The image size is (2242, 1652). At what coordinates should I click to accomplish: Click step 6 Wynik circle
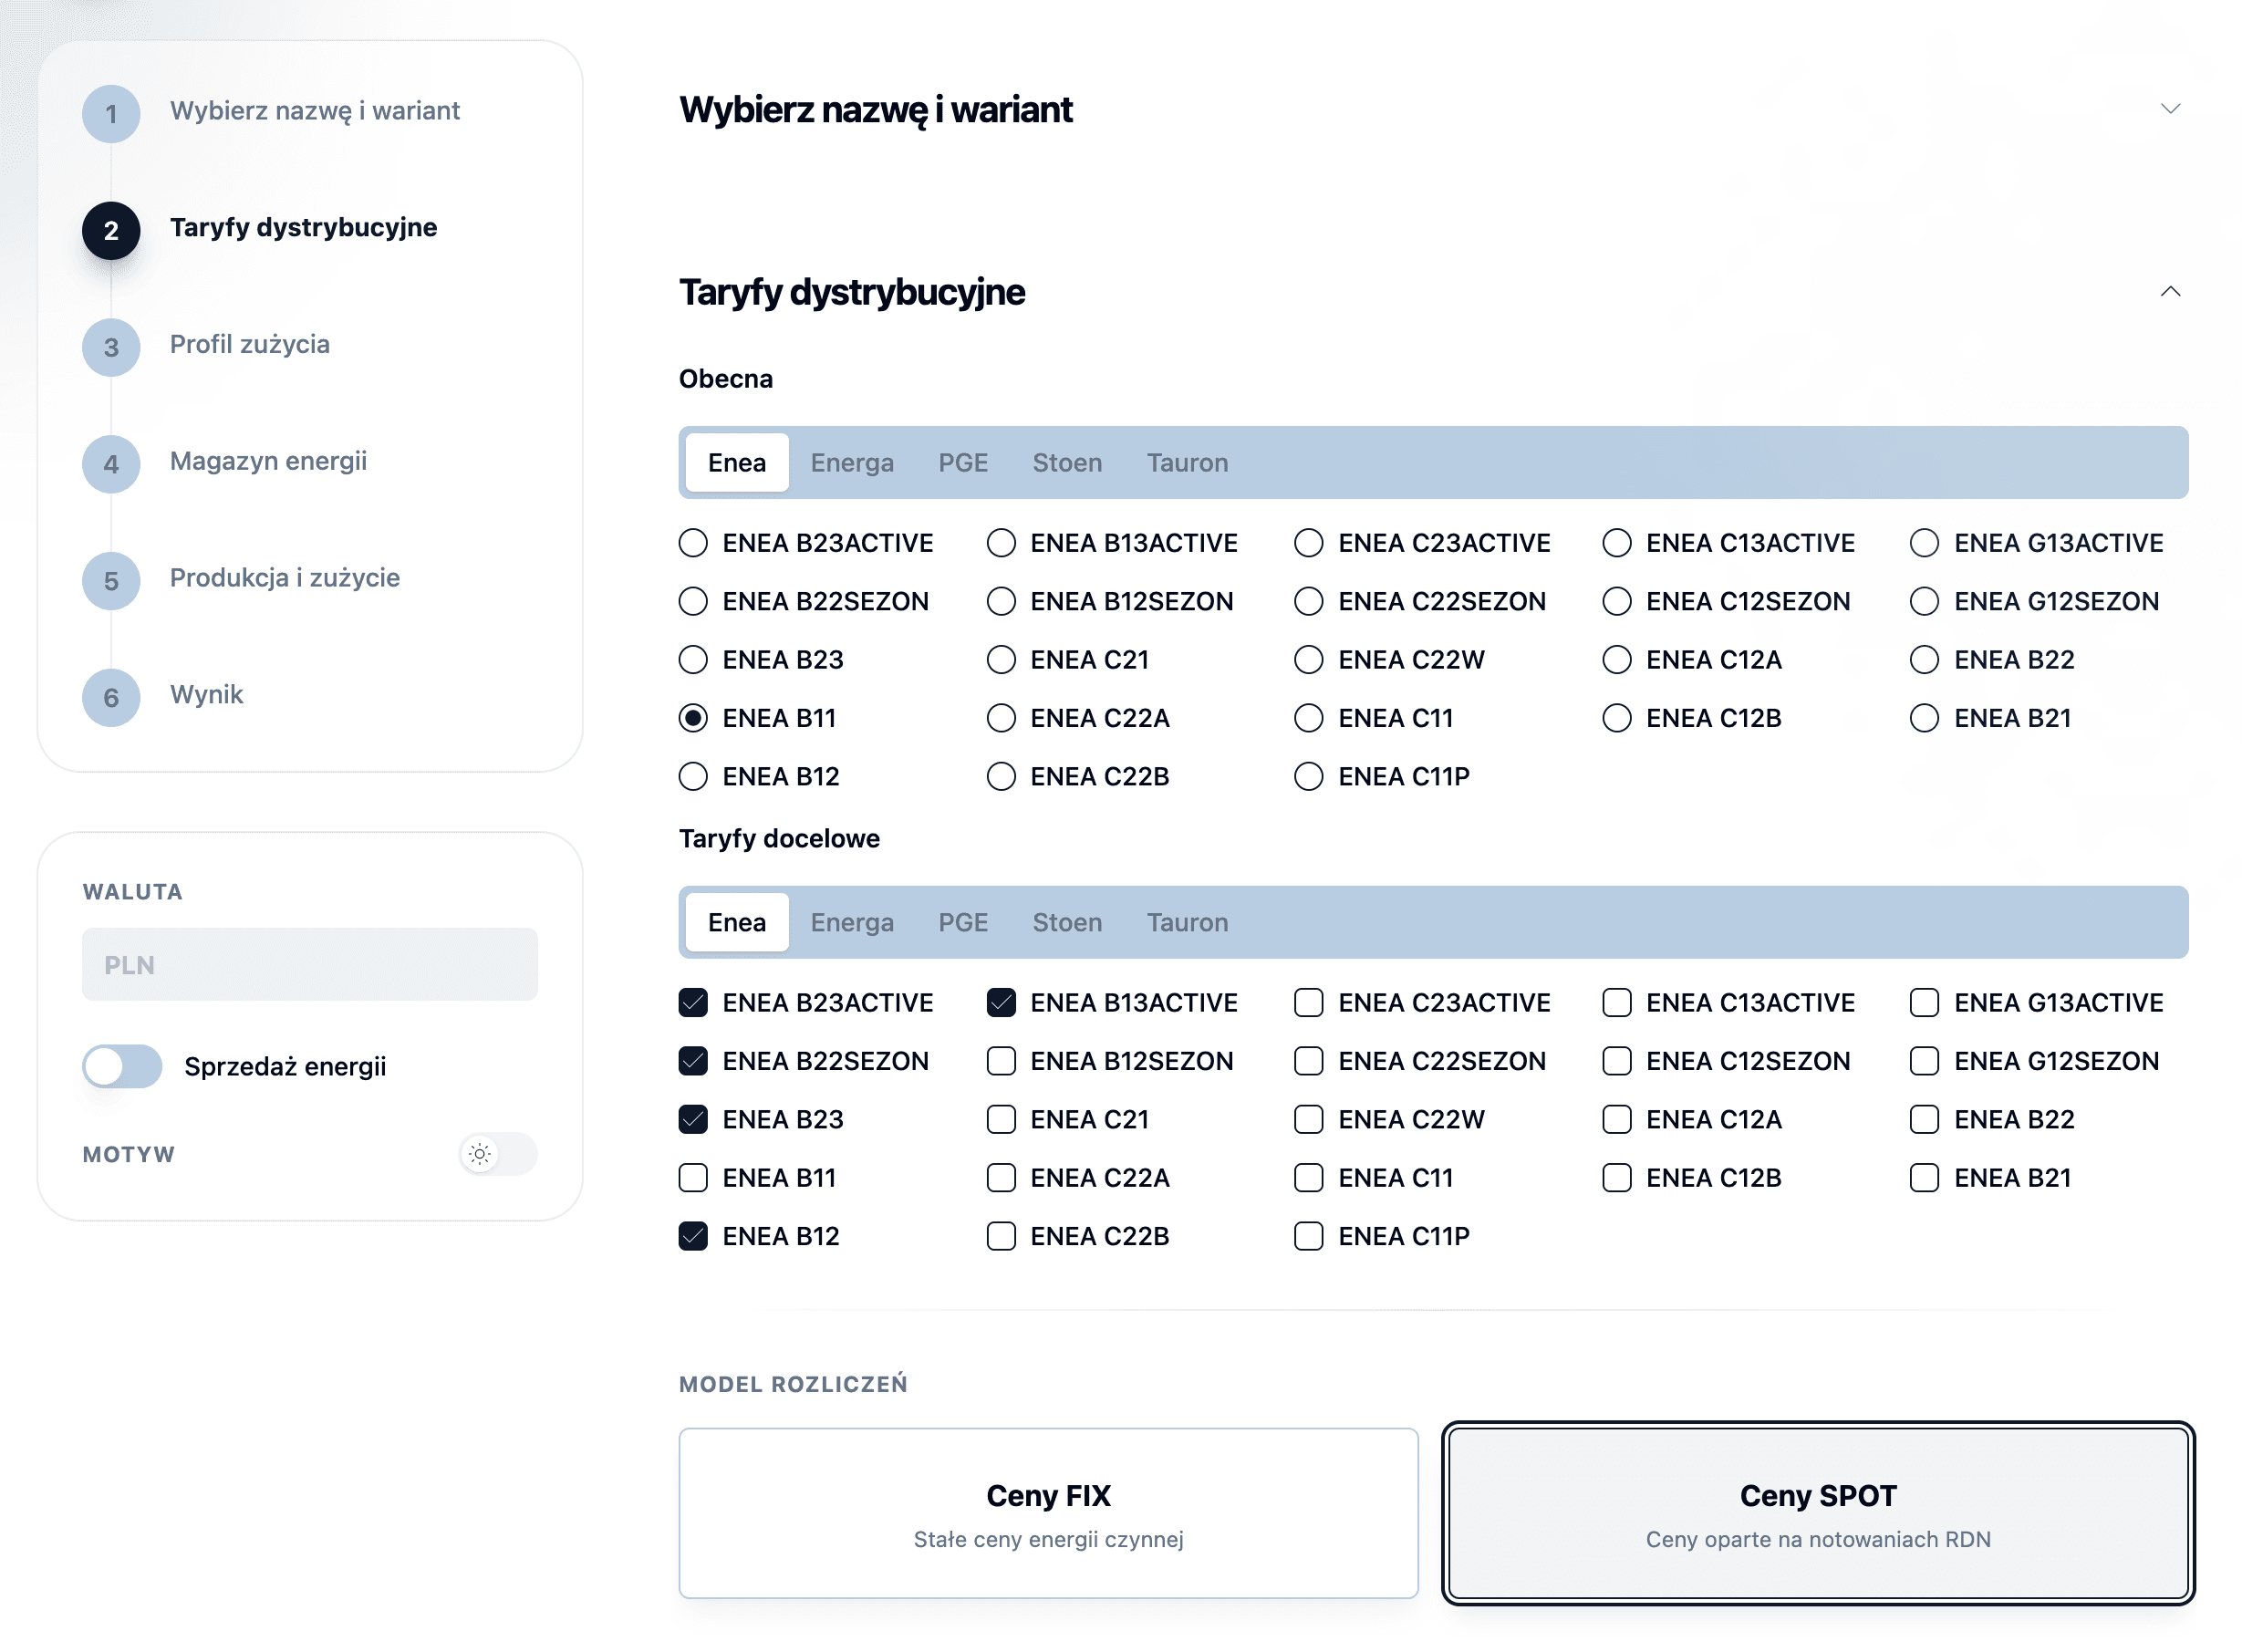pos(111,697)
